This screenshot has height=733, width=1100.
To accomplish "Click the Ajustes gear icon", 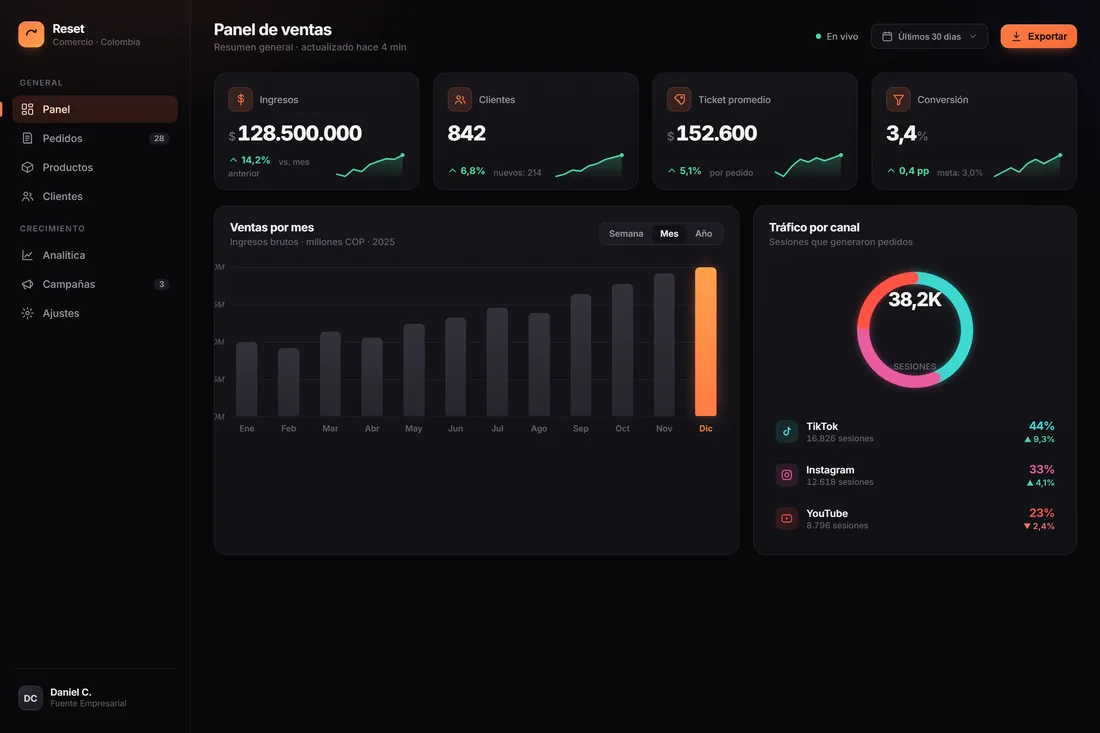I will coord(27,314).
